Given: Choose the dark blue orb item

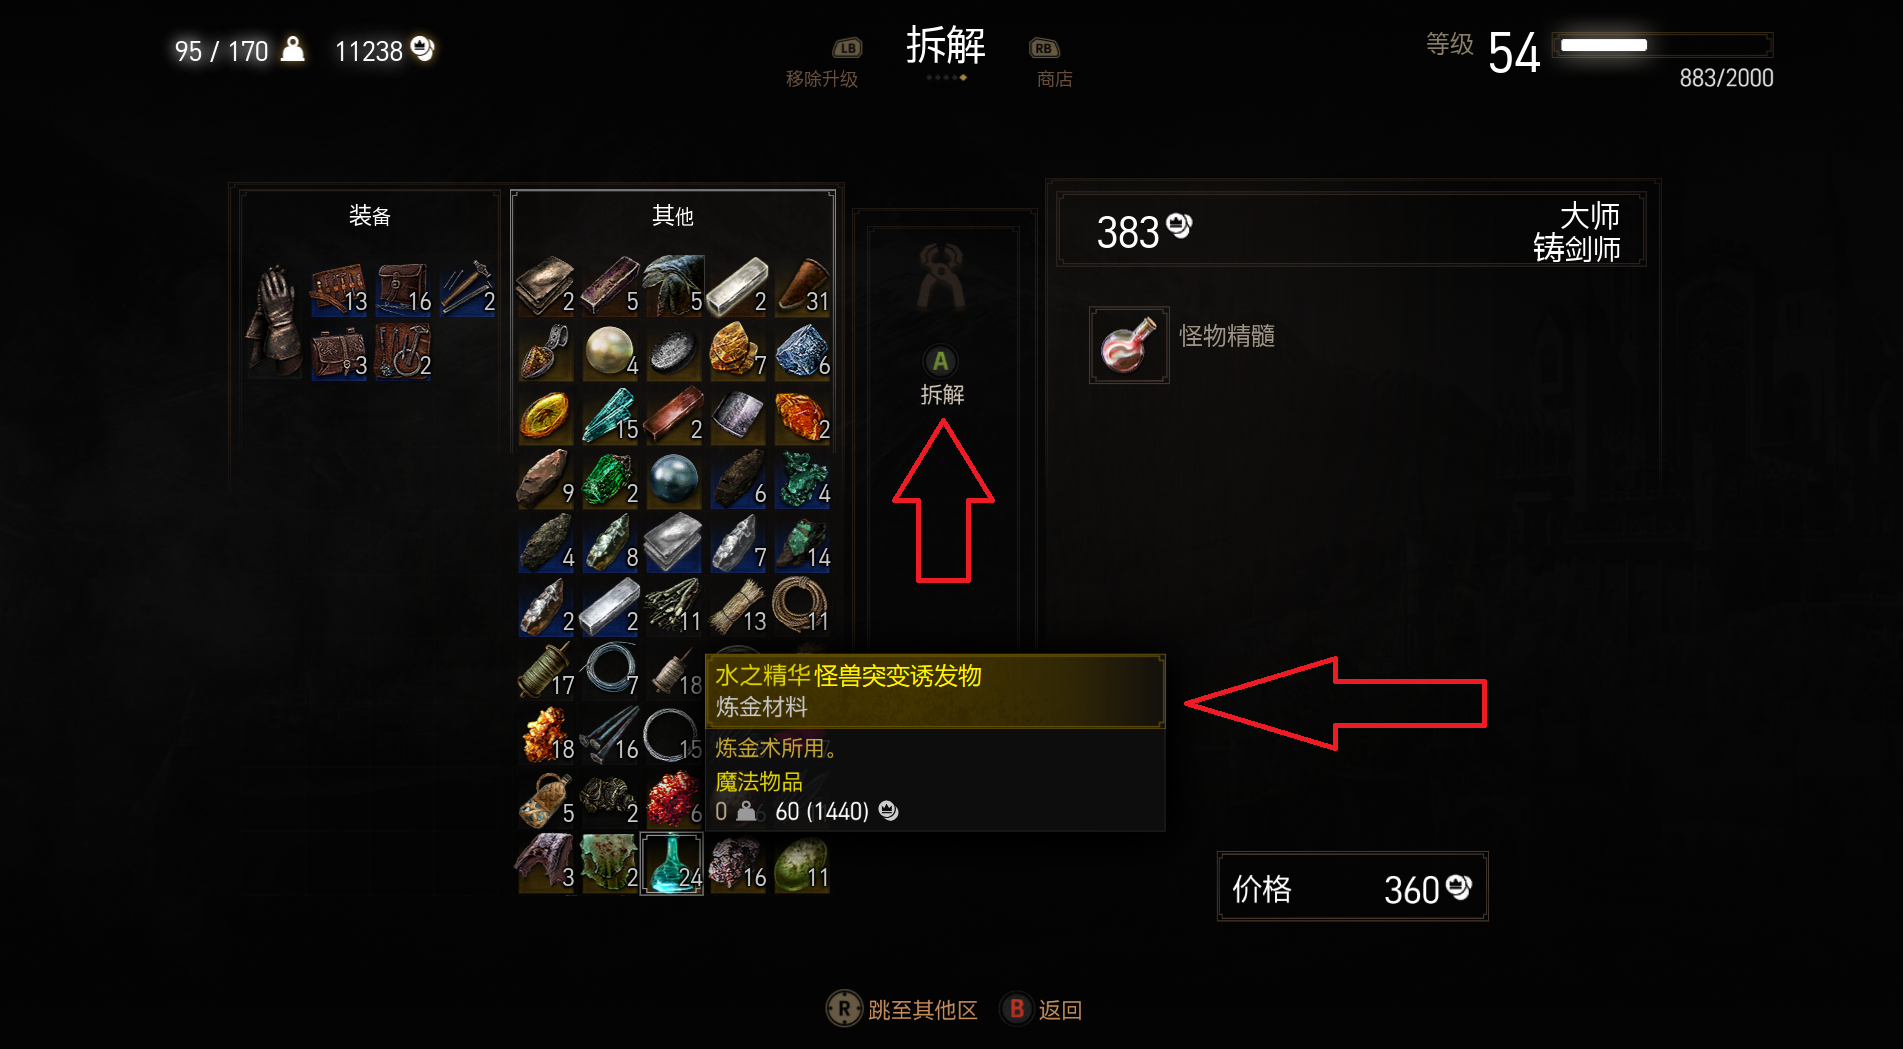Looking at the screenshot, I should [673, 479].
